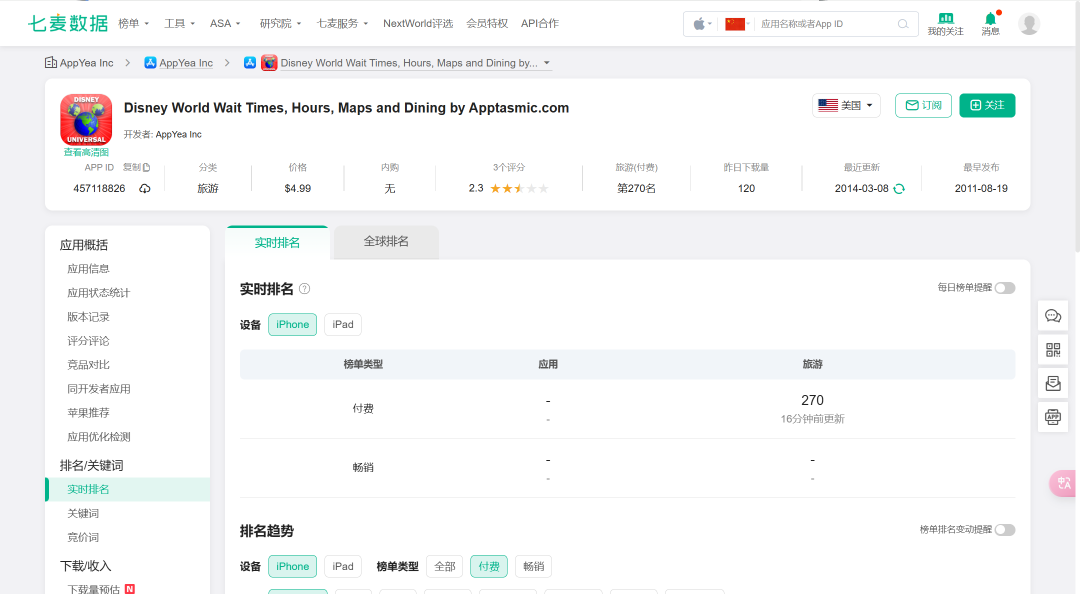Select iPad device in 实时排名
Image resolution: width=1080 pixels, height=594 pixels.
click(x=343, y=325)
